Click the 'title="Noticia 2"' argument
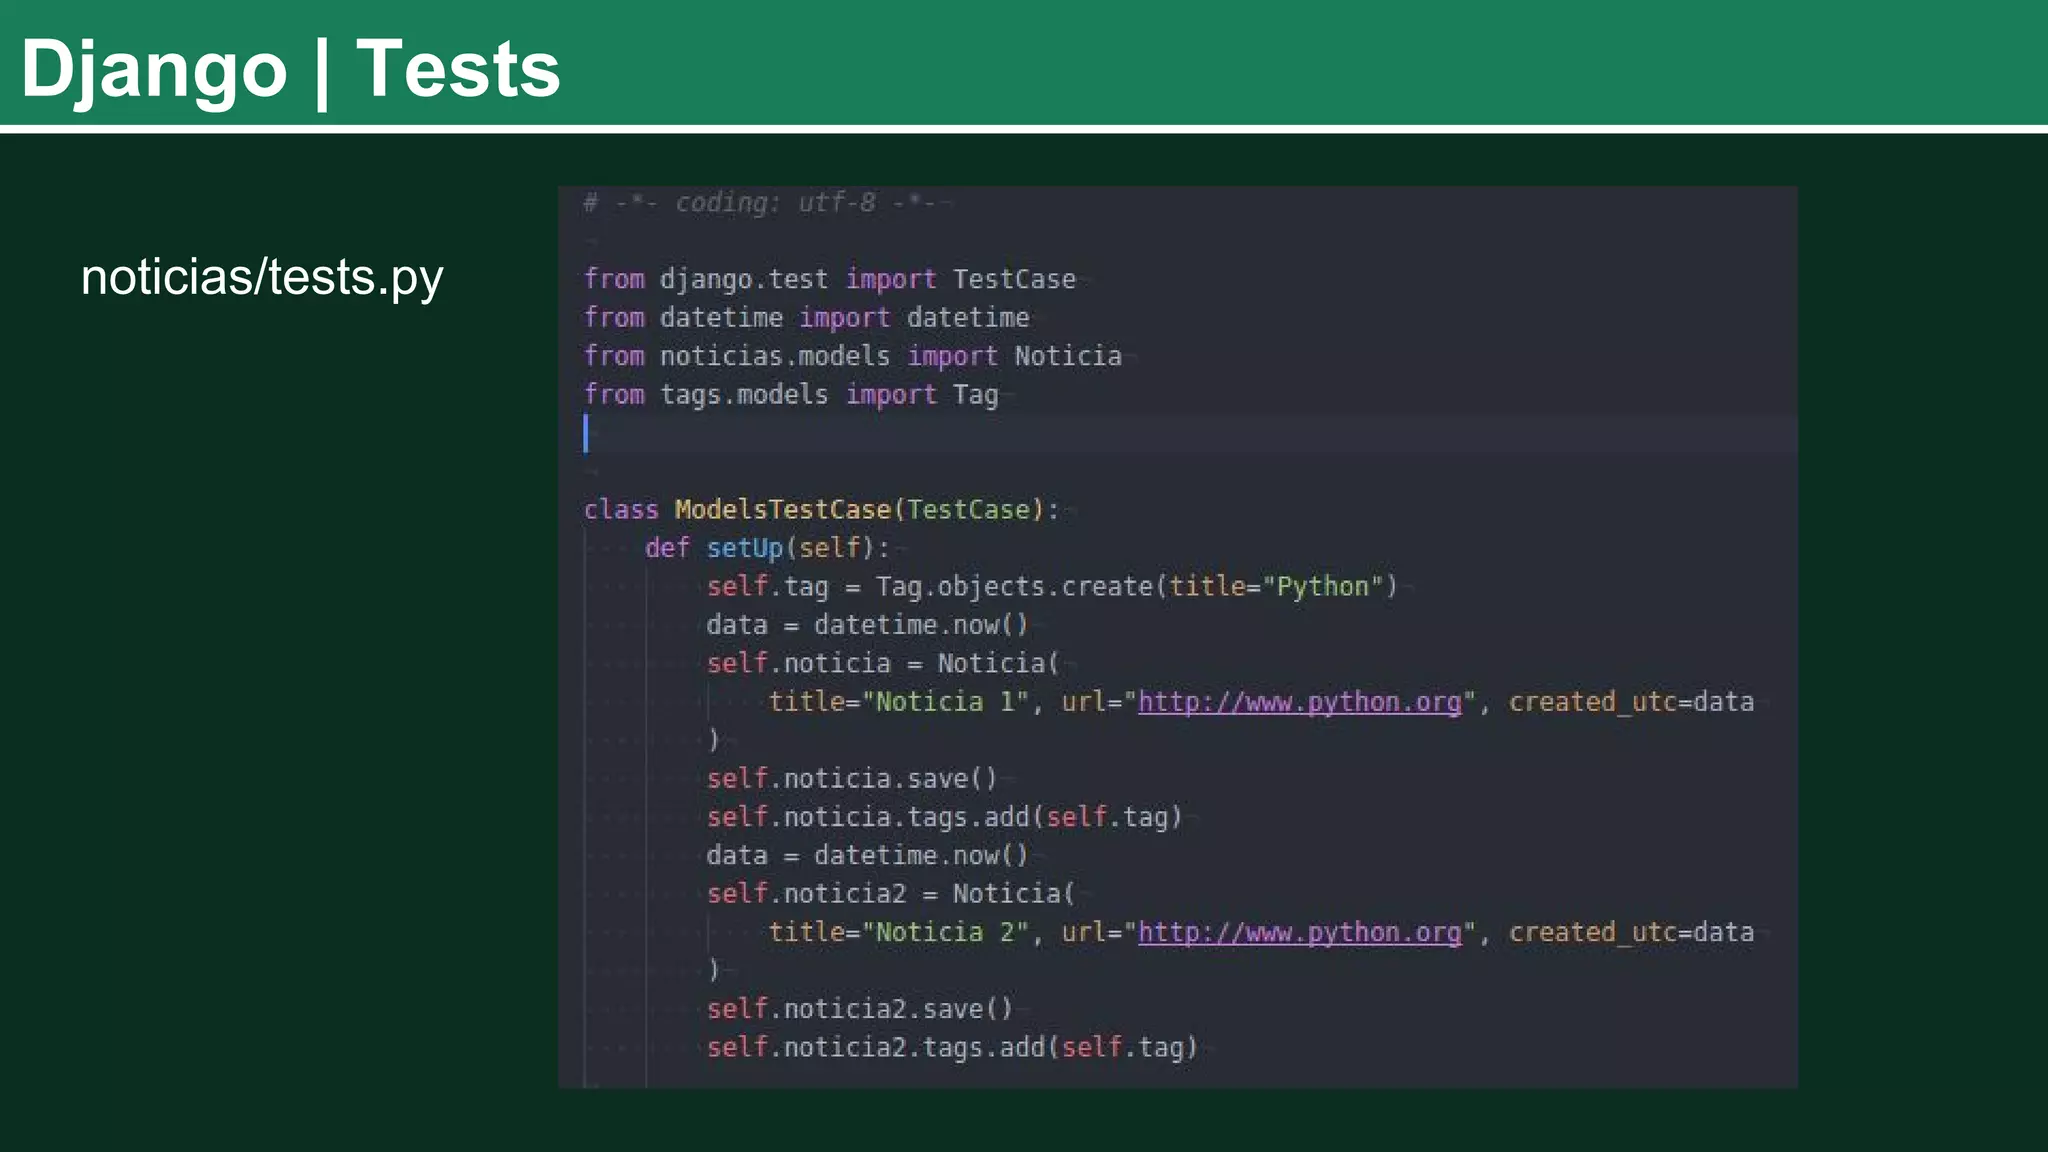 [899, 932]
